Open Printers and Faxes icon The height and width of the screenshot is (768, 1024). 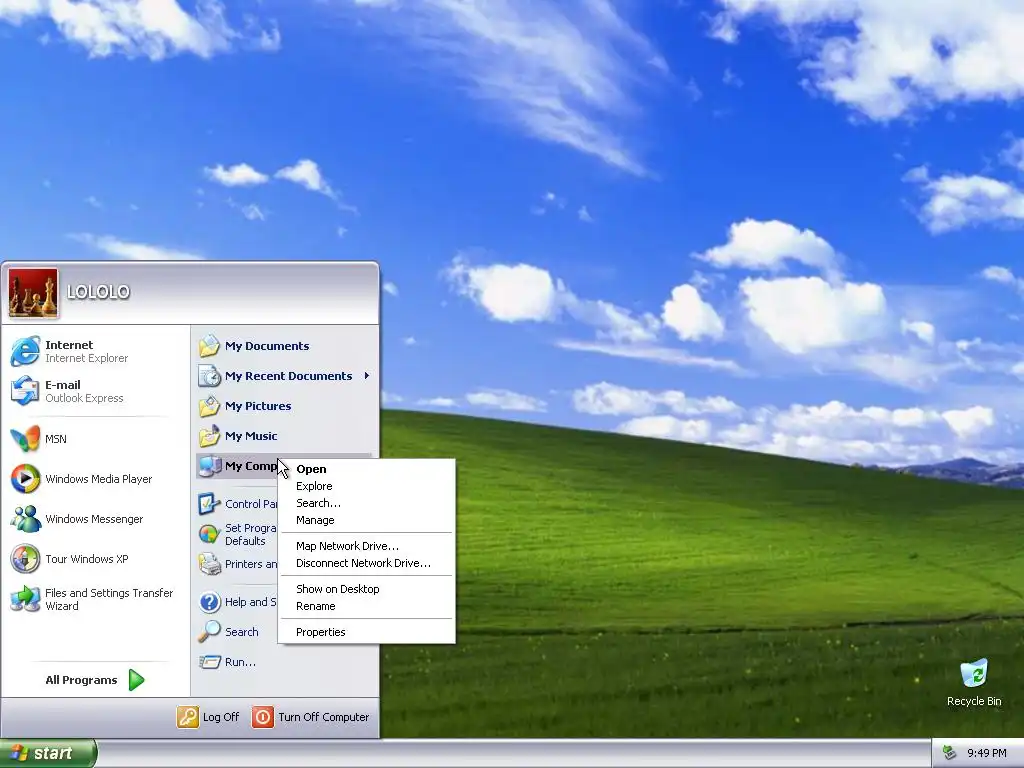point(210,564)
